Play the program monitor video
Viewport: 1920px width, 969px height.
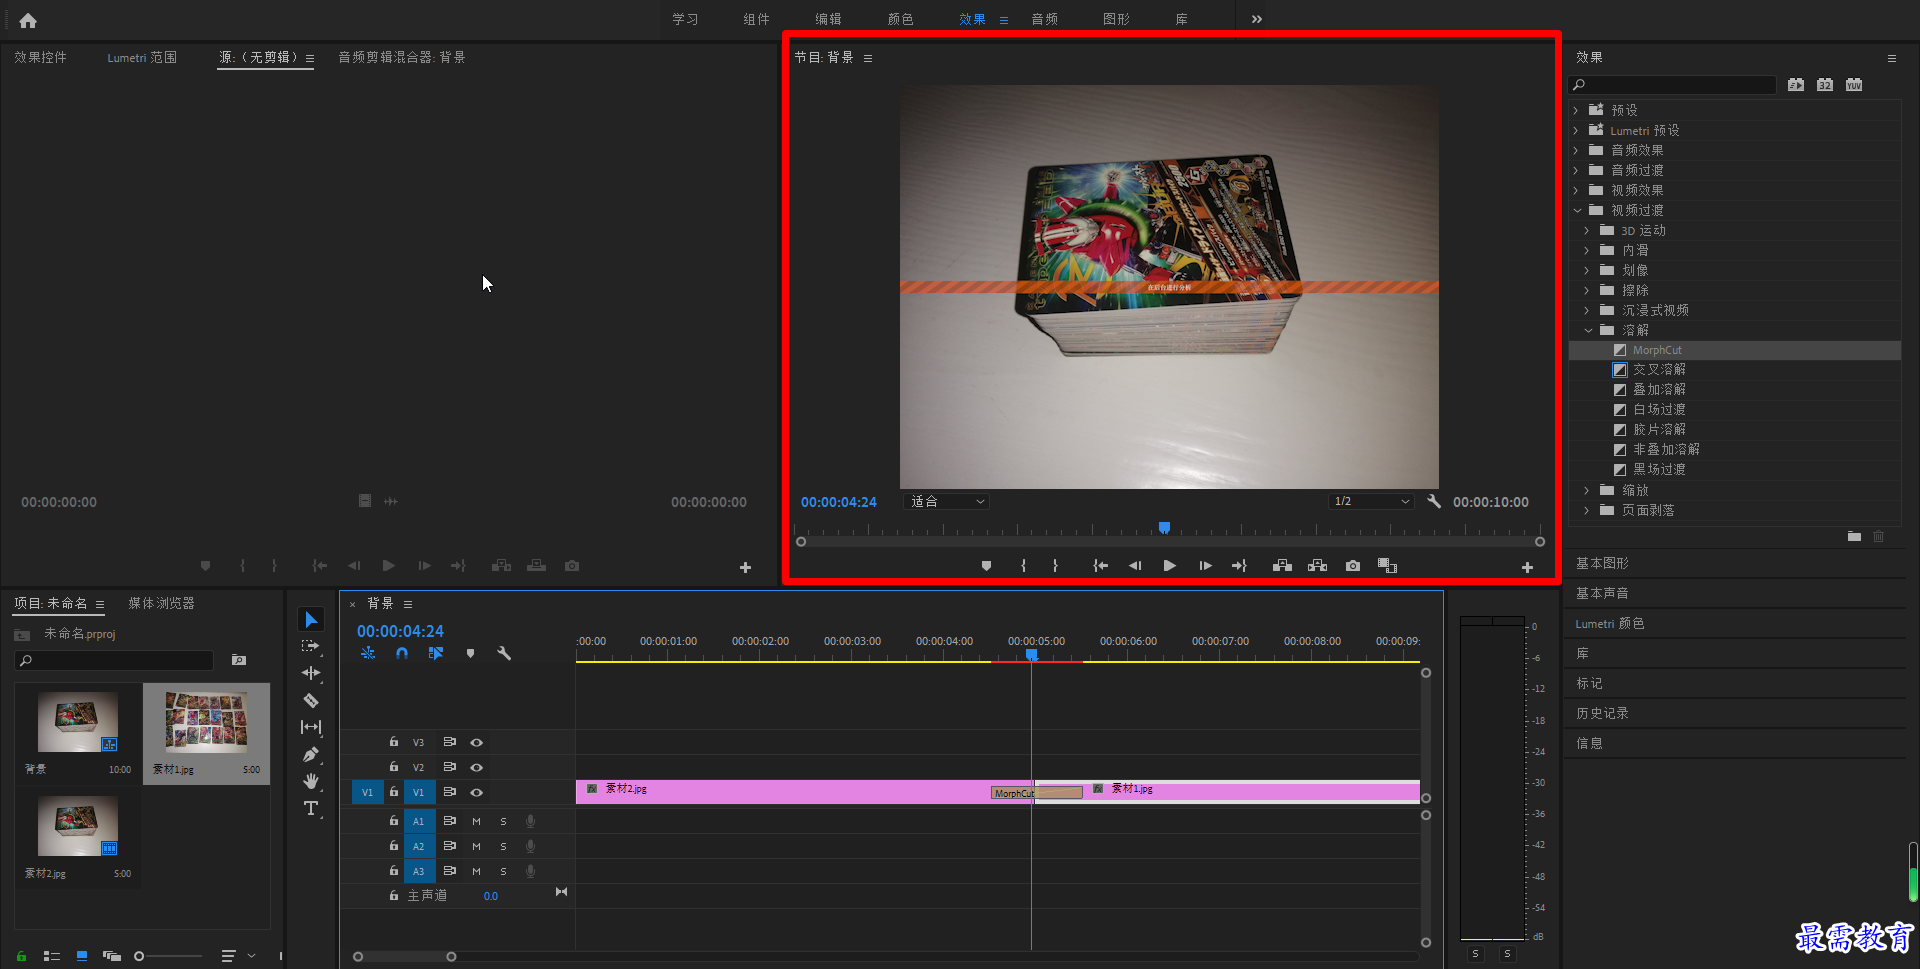(1169, 566)
